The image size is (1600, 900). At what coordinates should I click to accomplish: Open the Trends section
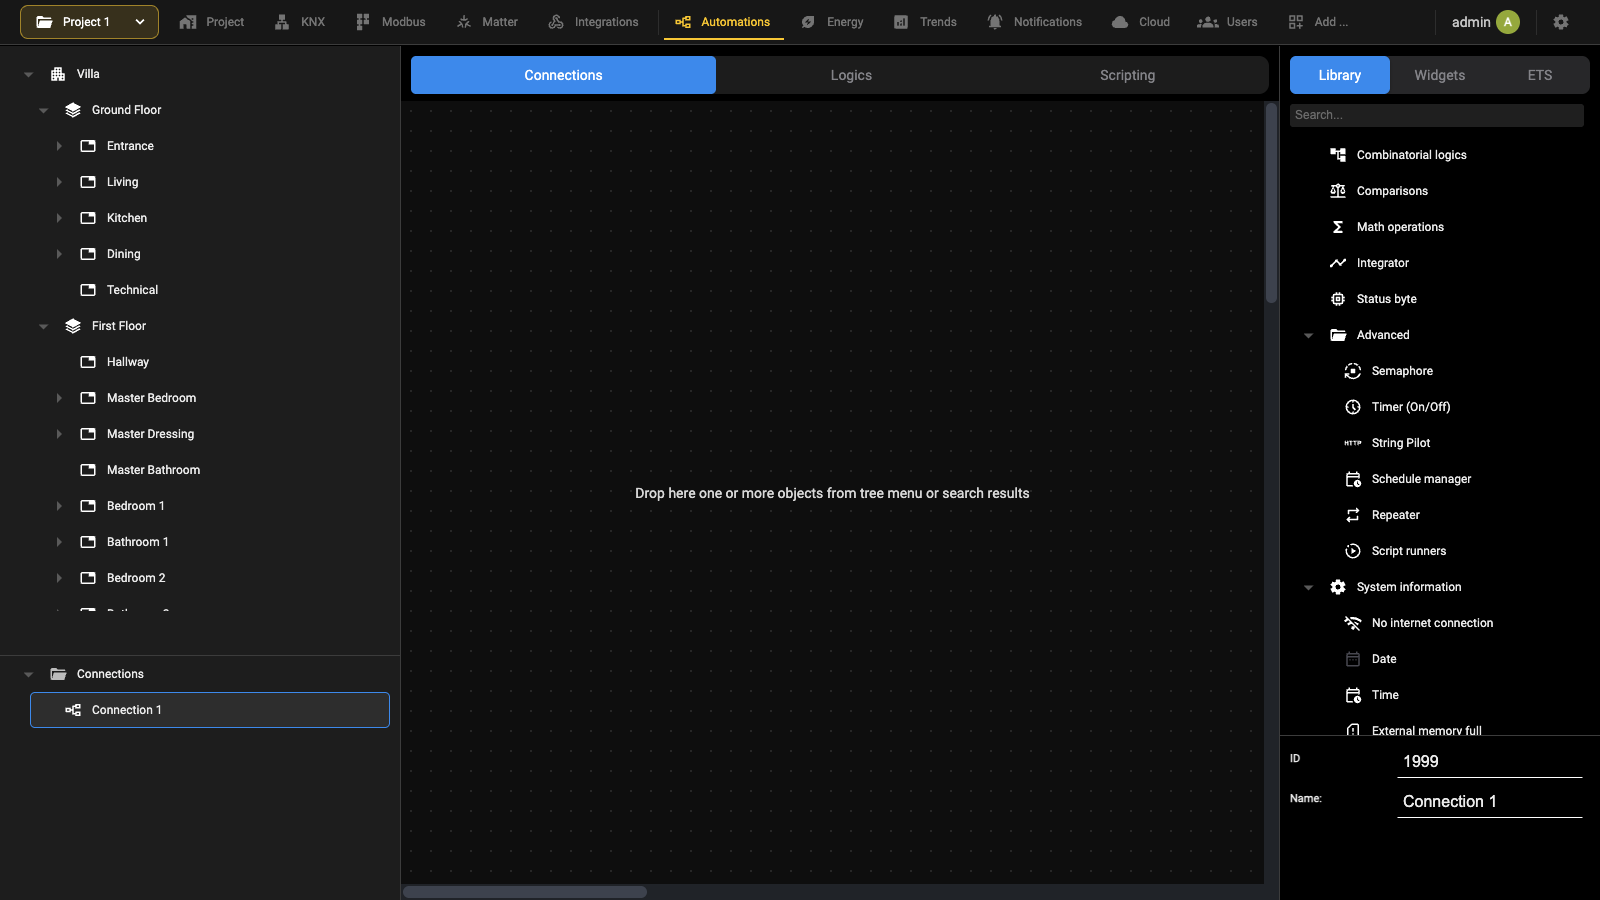click(x=925, y=22)
